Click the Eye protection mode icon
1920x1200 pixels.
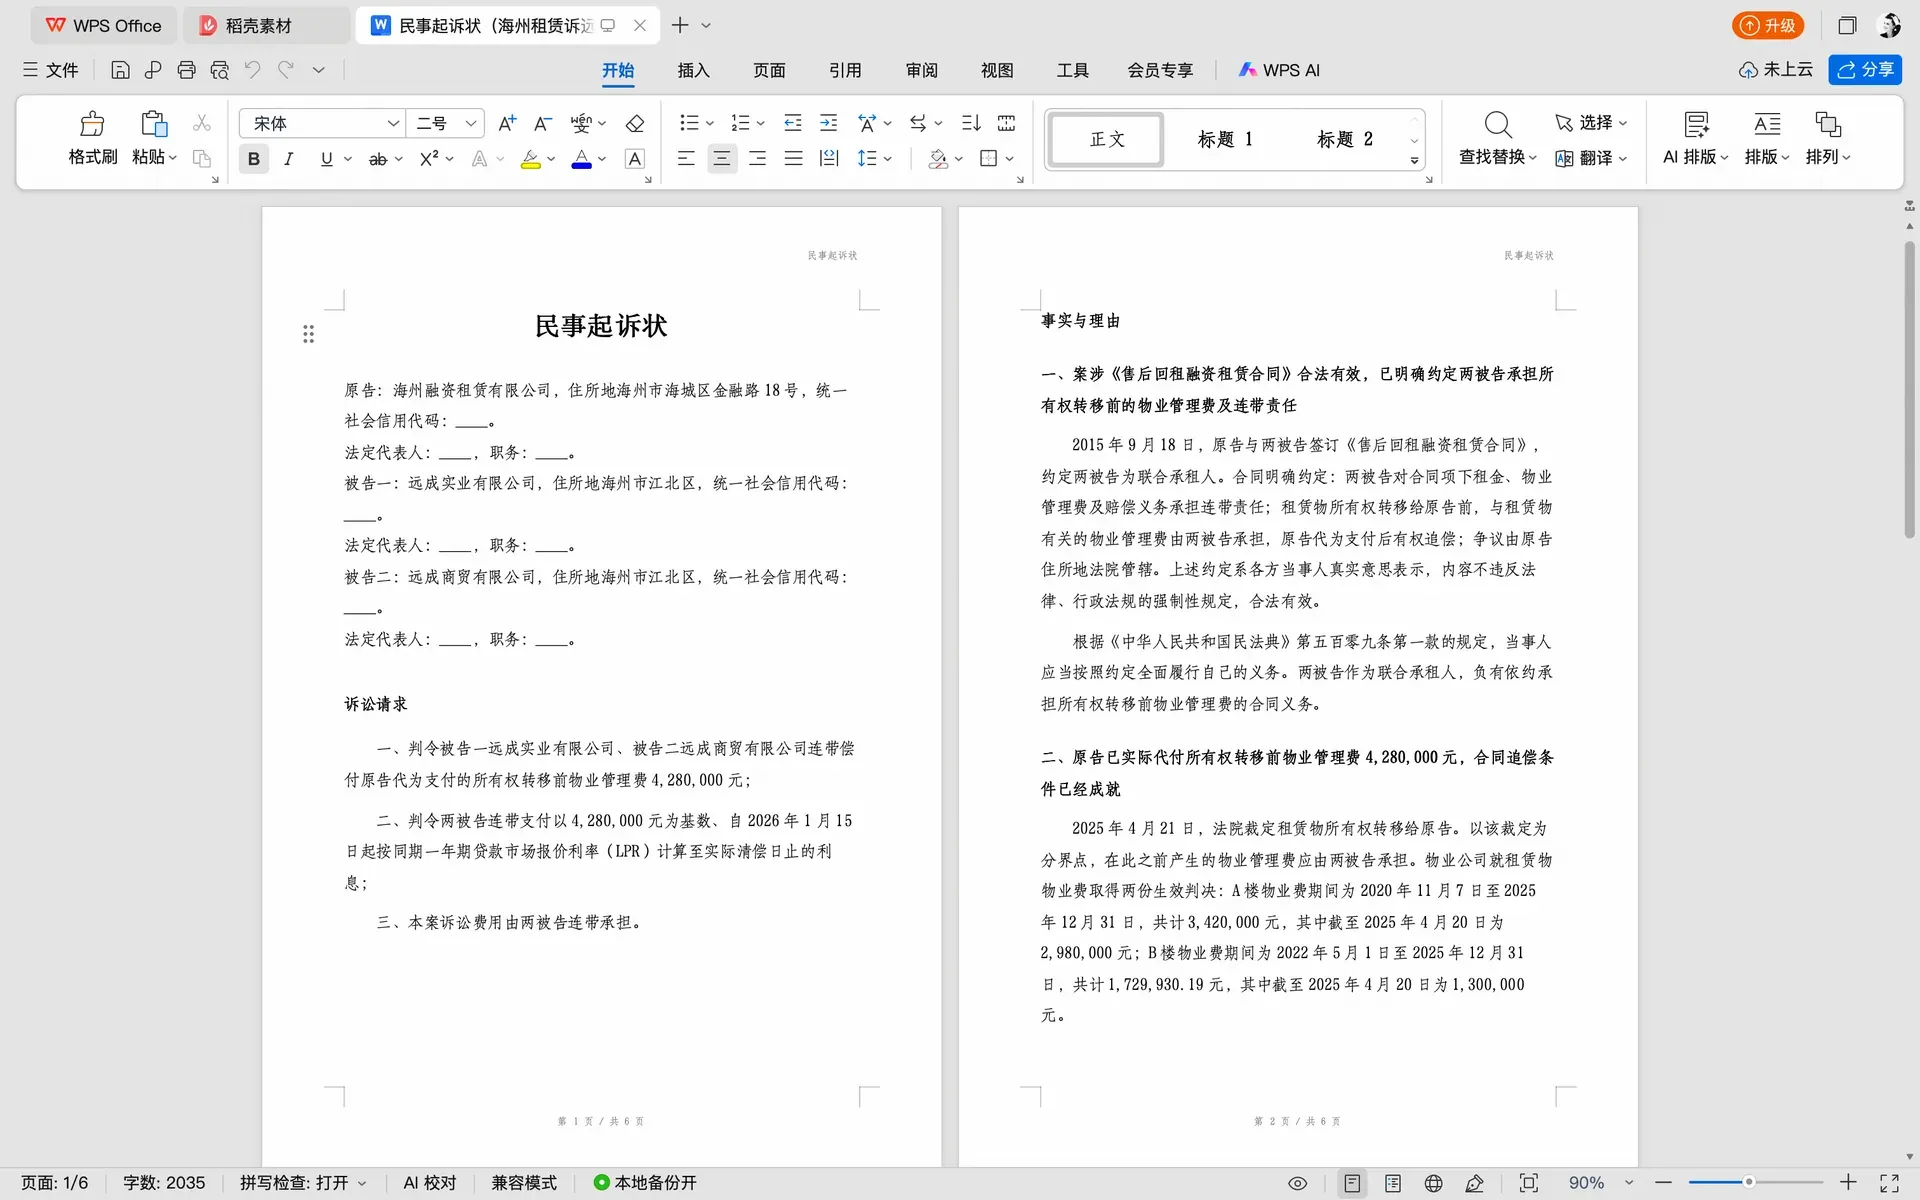point(1297,1183)
